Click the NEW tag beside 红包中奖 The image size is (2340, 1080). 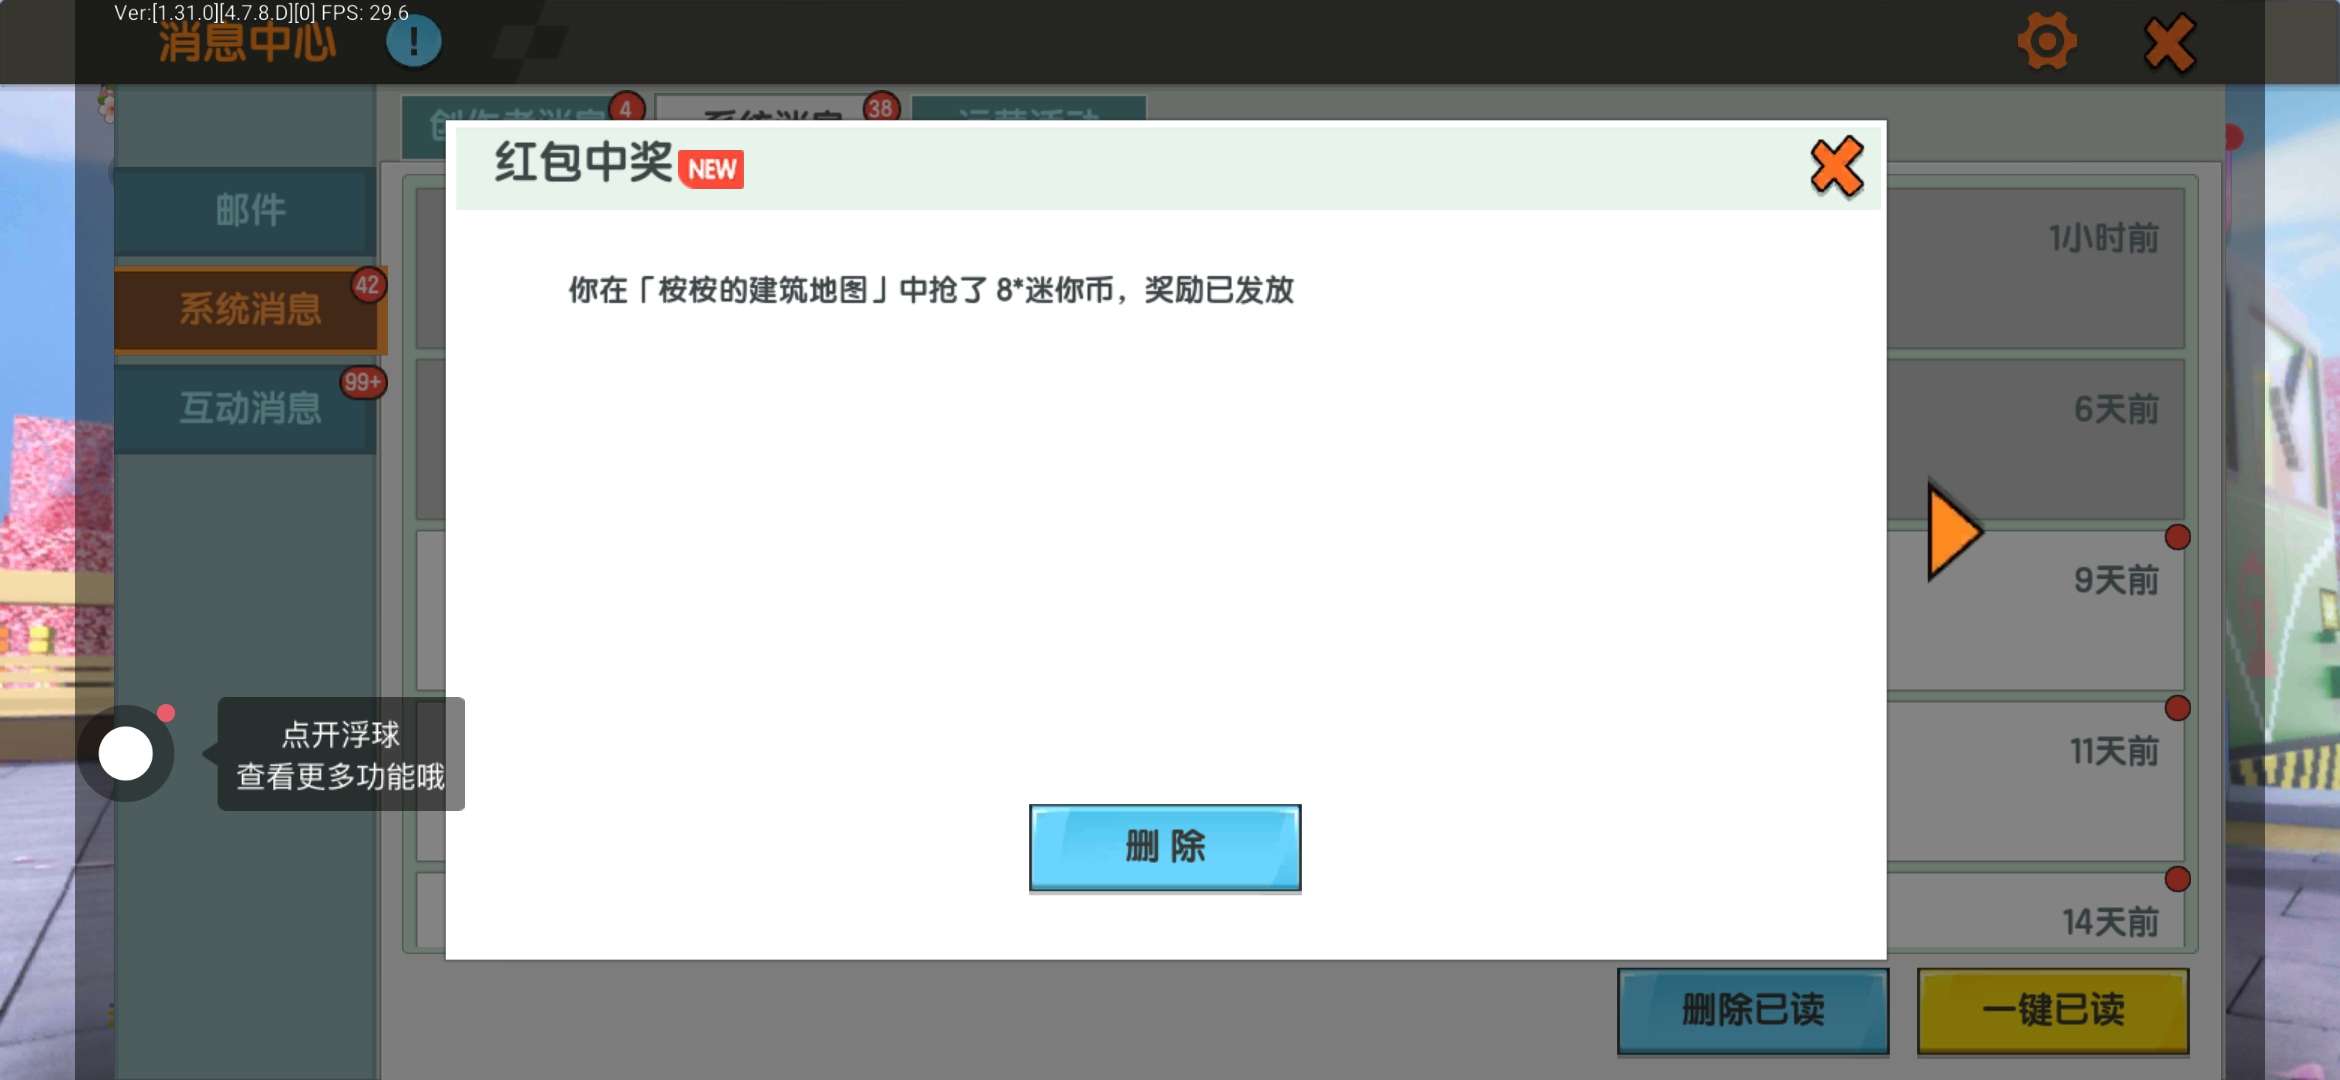tap(711, 169)
